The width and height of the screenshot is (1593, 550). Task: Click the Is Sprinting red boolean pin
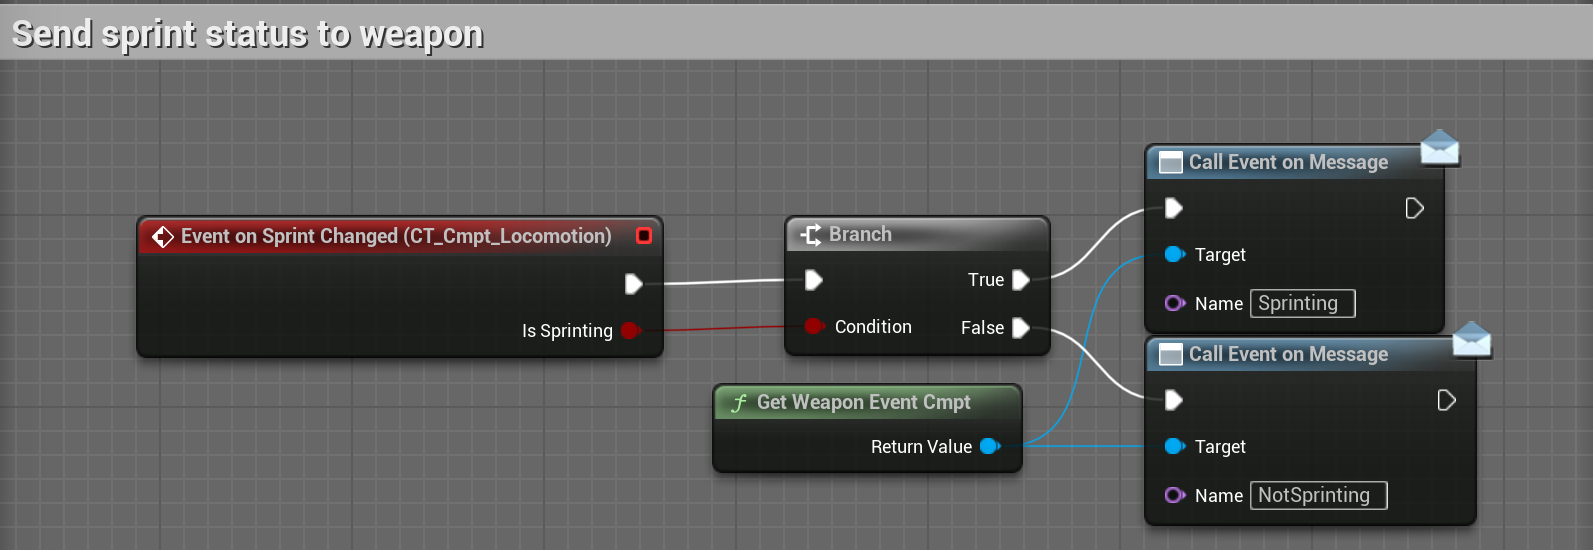pos(630,330)
